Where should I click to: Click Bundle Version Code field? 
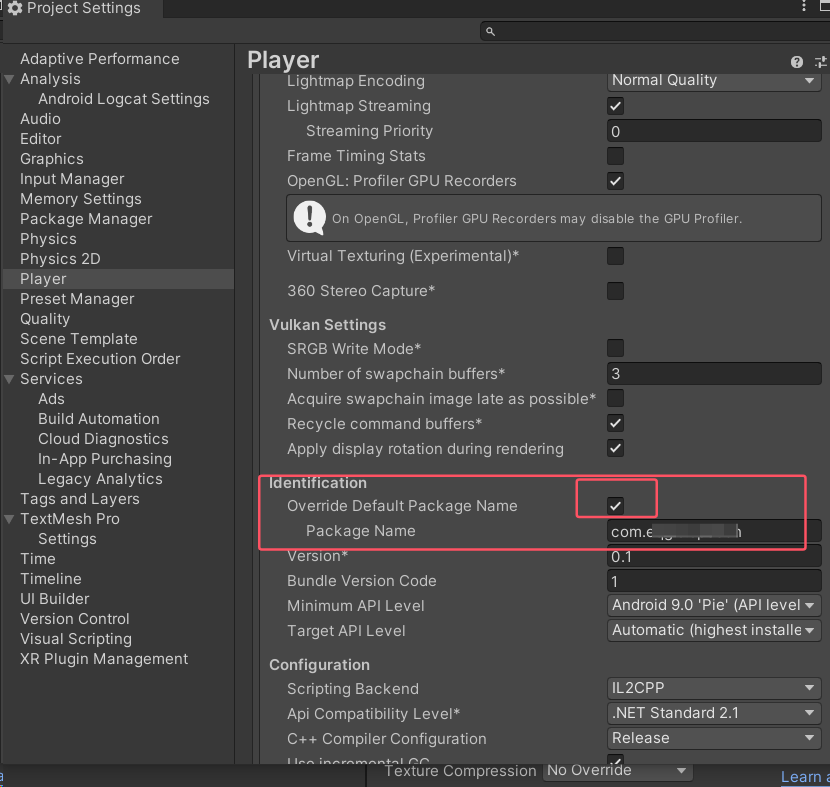click(714, 581)
